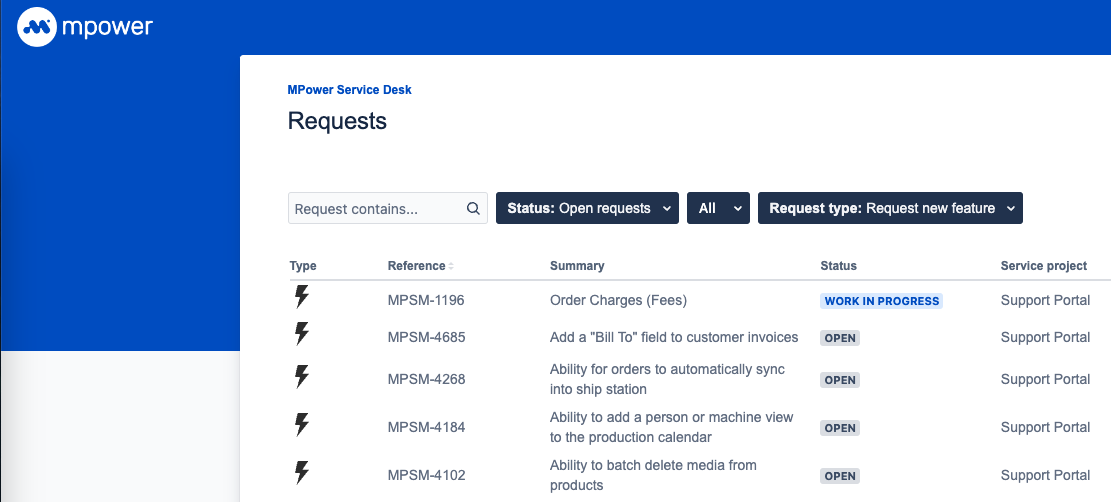
Task: Open the MPower Service Desk link
Action: (349, 90)
